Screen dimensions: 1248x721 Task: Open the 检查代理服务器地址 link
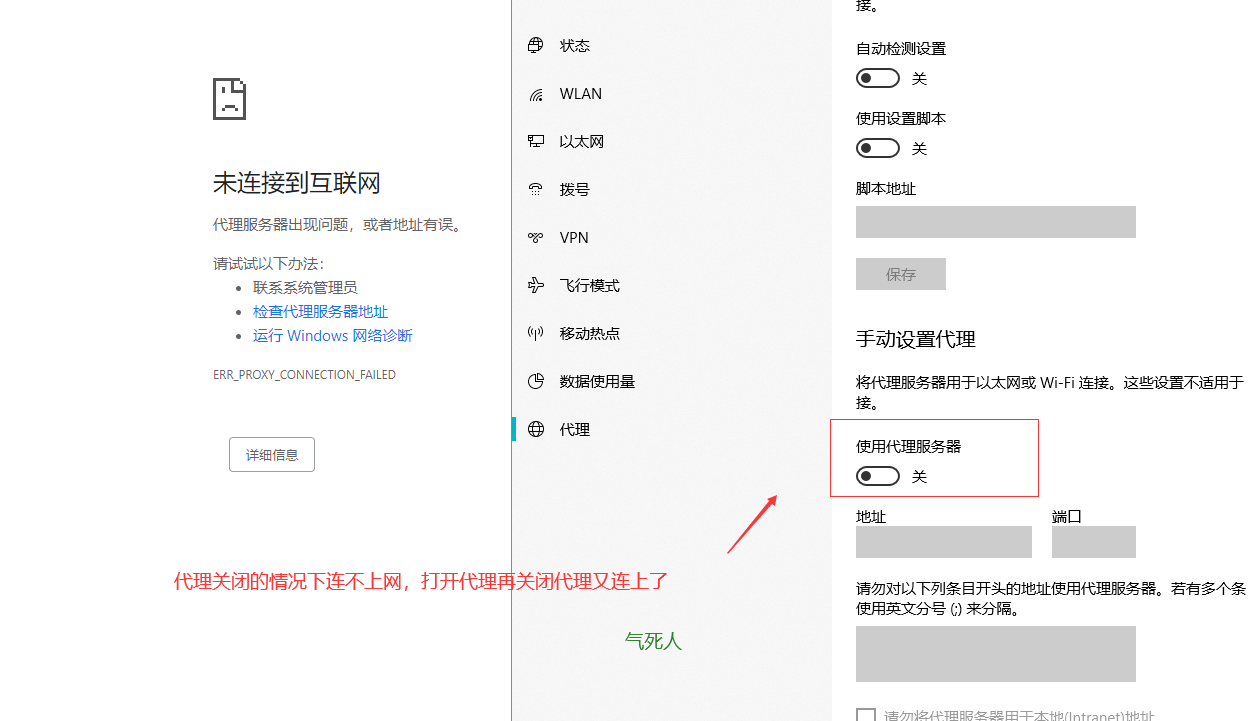320,312
